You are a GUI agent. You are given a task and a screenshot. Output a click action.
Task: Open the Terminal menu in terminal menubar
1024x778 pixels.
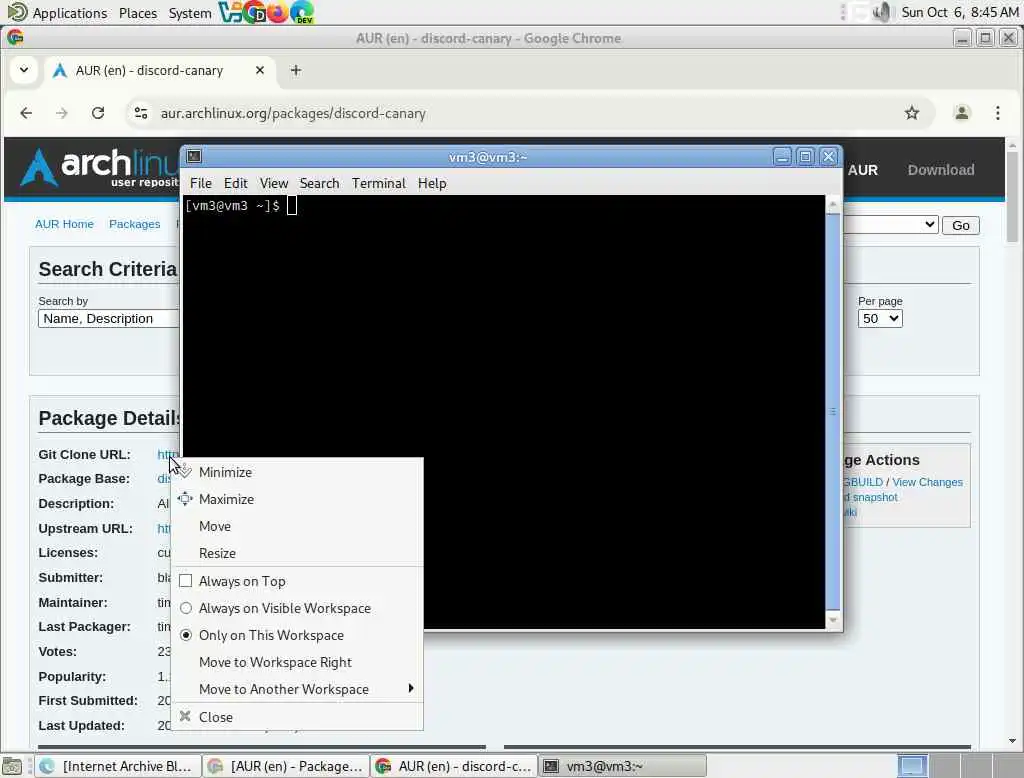tap(379, 184)
